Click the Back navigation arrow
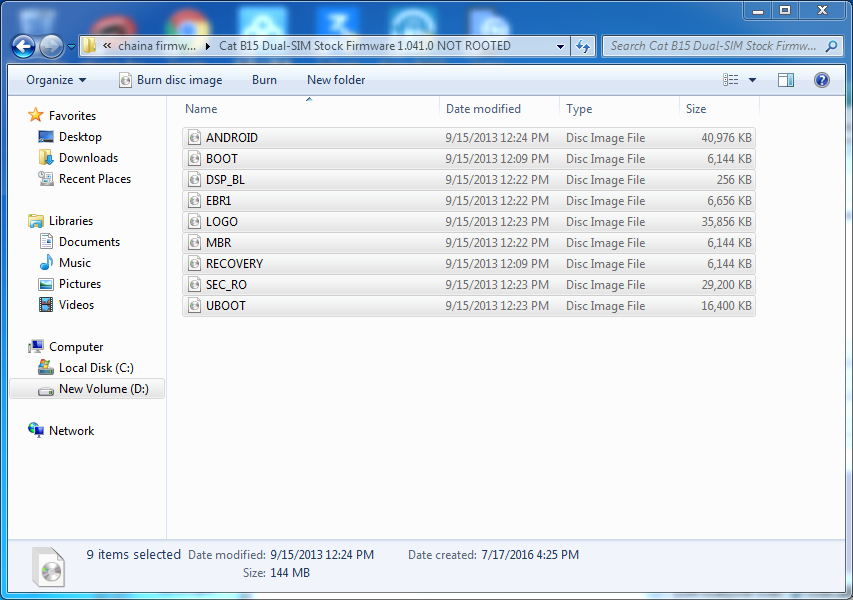The height and width of the screenshot is (600, 853). 23,47
